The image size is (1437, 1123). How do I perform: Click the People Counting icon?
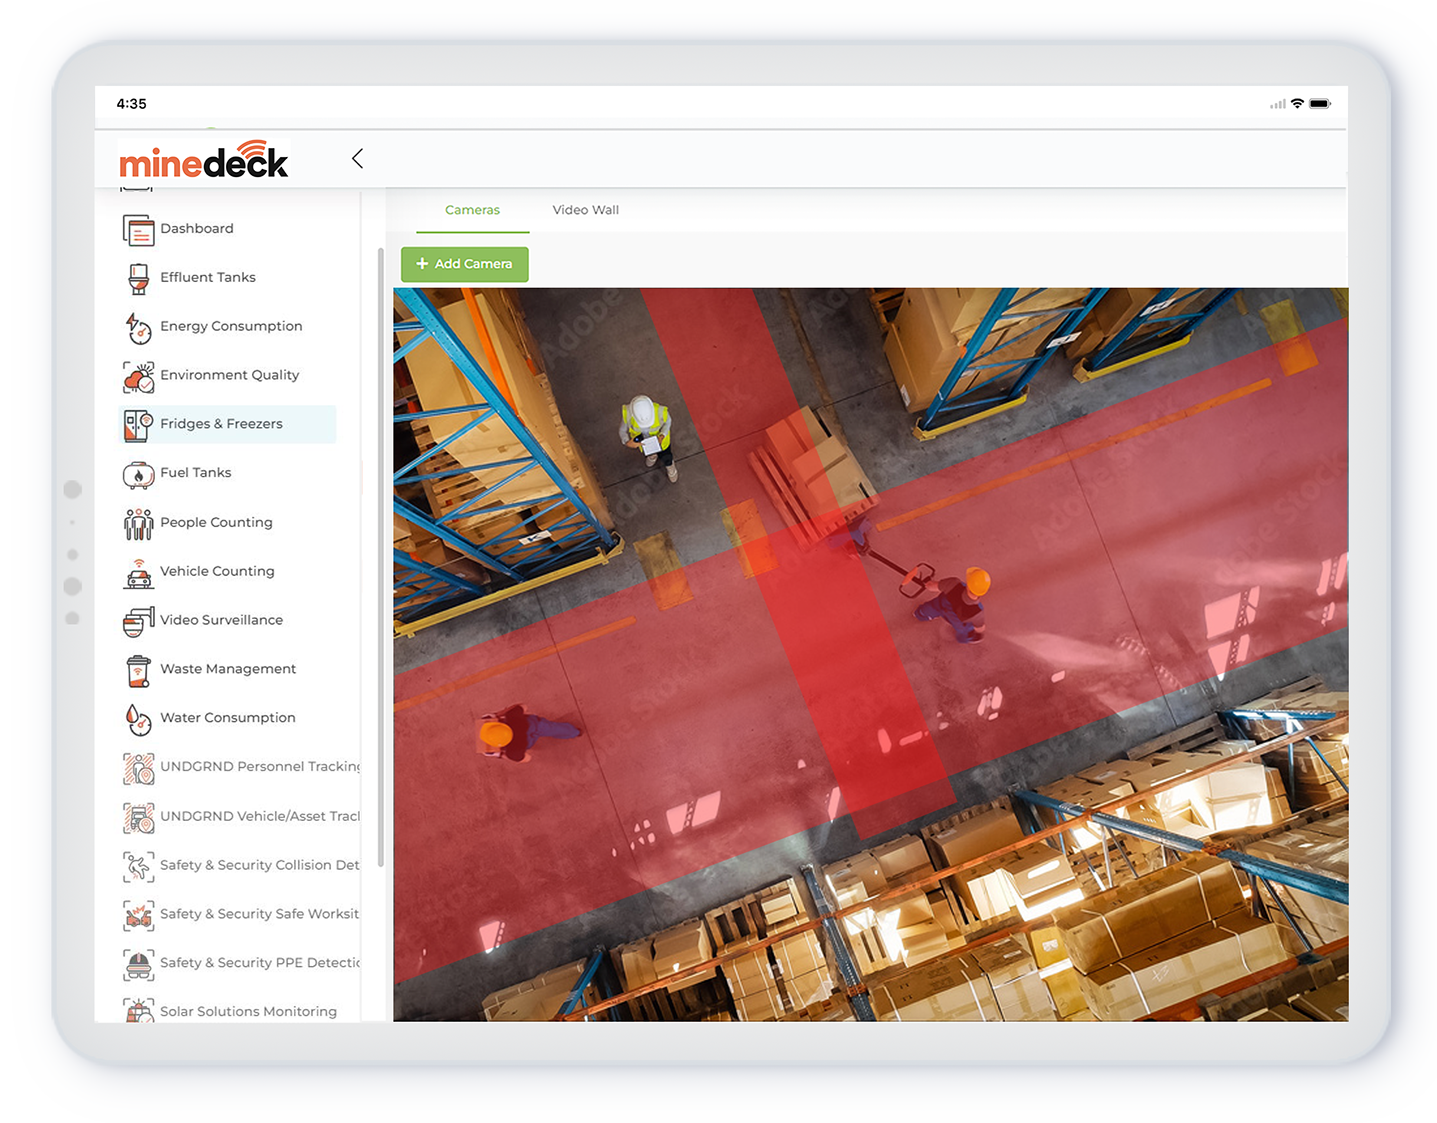(x=138, y=523)
